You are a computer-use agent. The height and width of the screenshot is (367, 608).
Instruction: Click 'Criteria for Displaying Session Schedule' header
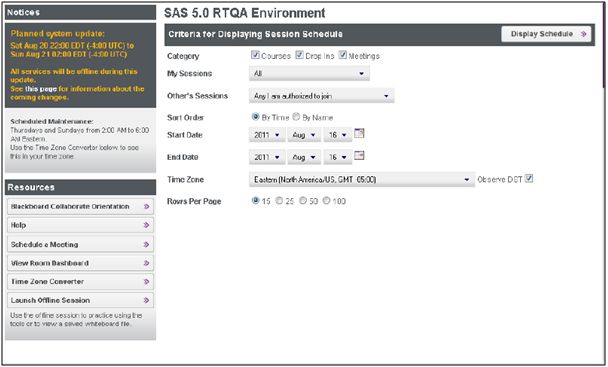255,34
